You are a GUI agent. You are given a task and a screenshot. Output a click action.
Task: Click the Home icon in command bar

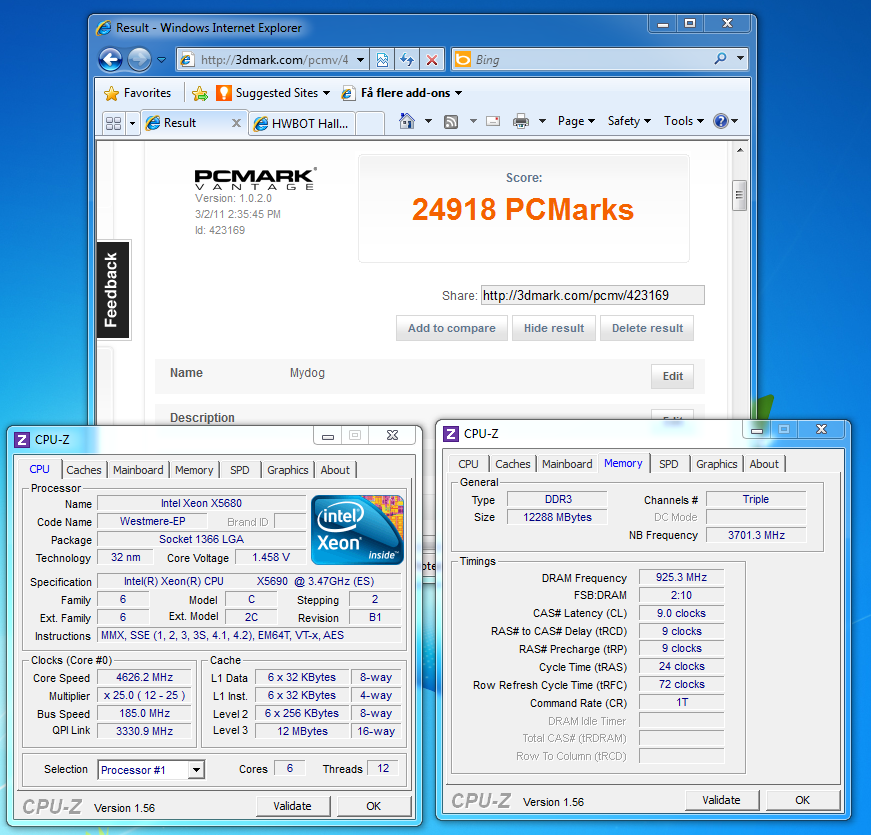coord(407,121)
